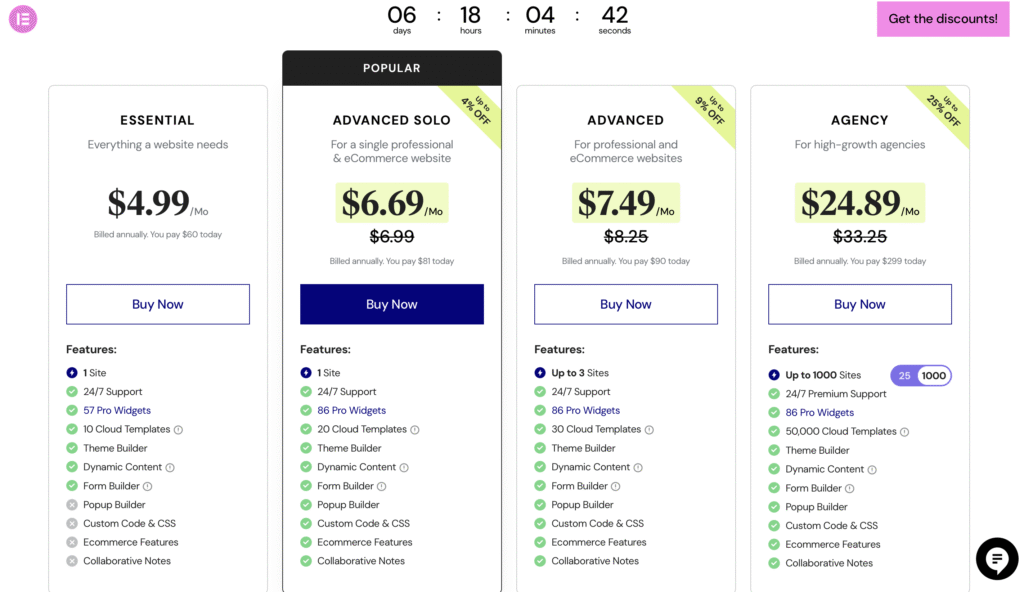Viewport: 1024px width, 592px height.
Task: Click the Get the discounts! button
Action: pos(941,19)
